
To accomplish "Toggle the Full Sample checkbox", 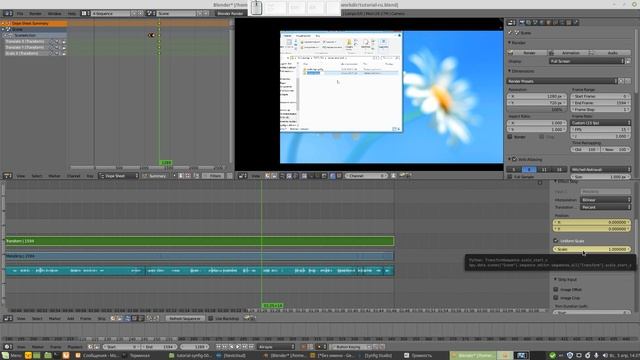I will click(510, 177).
